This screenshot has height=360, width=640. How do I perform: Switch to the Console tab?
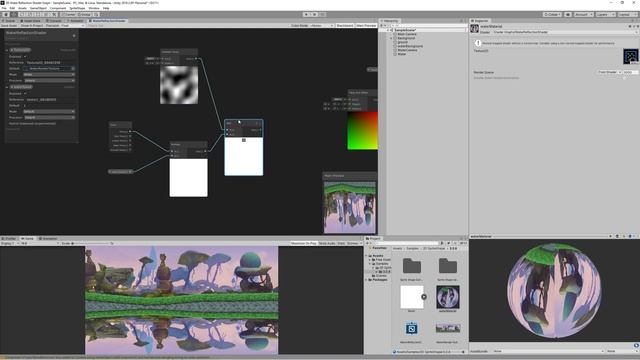click(54, 21)
